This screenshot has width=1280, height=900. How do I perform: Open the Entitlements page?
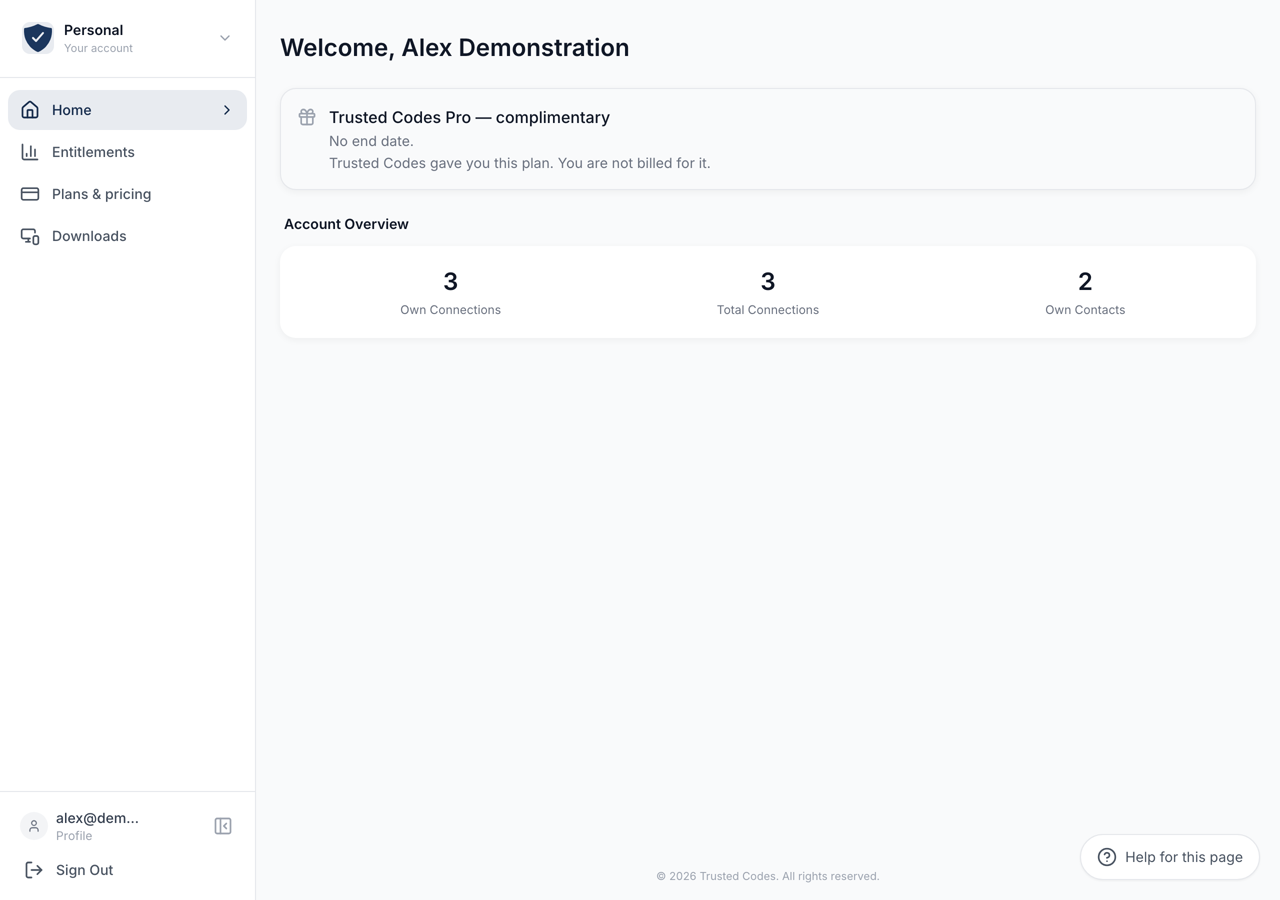[x=127, y=152]
